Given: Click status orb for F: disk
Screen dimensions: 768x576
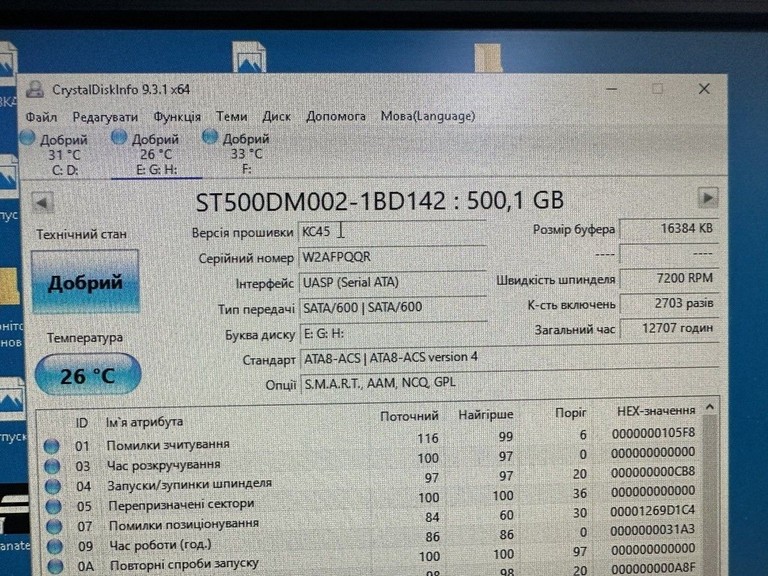Looking at the screenshot, I should [210, 137].
